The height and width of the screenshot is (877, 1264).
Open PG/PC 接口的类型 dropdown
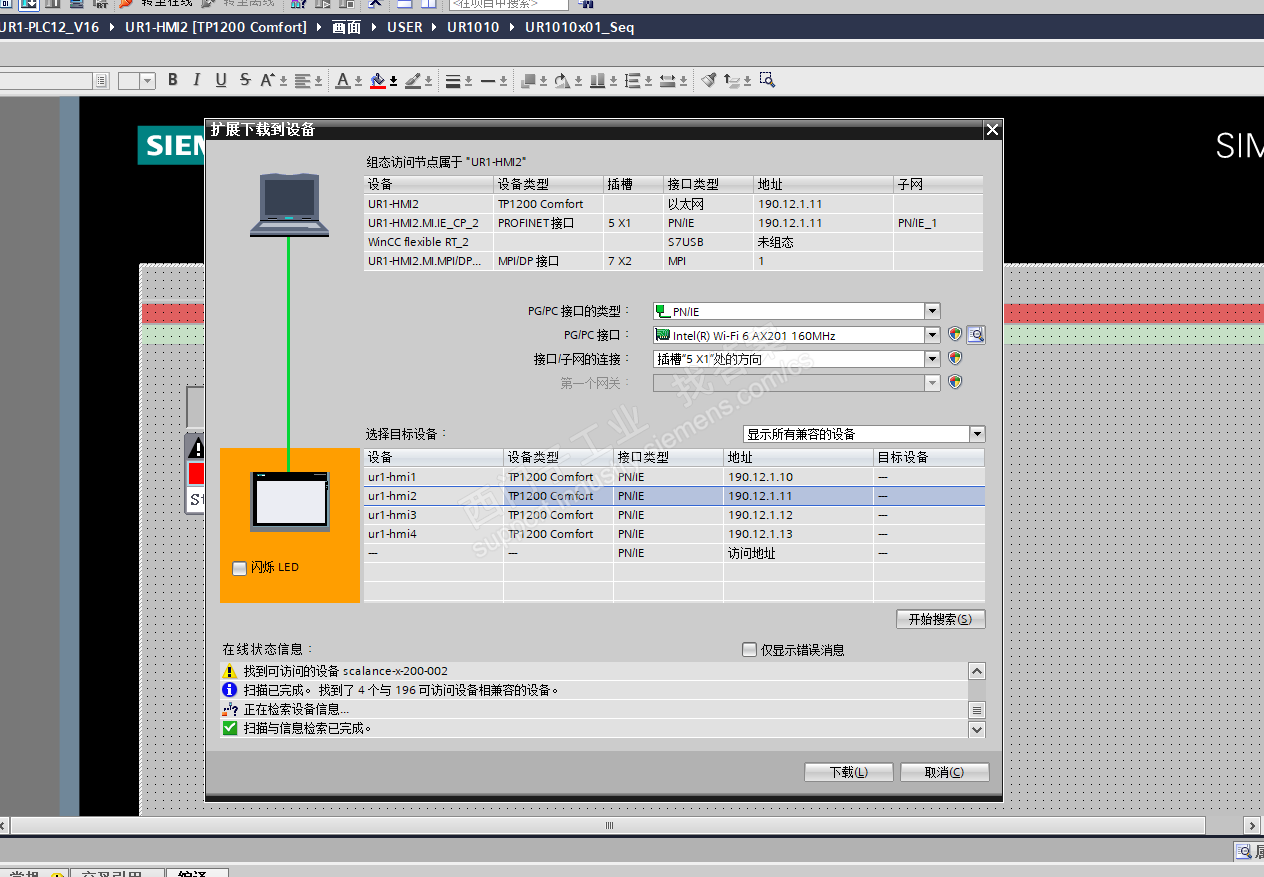click(932, 311)
